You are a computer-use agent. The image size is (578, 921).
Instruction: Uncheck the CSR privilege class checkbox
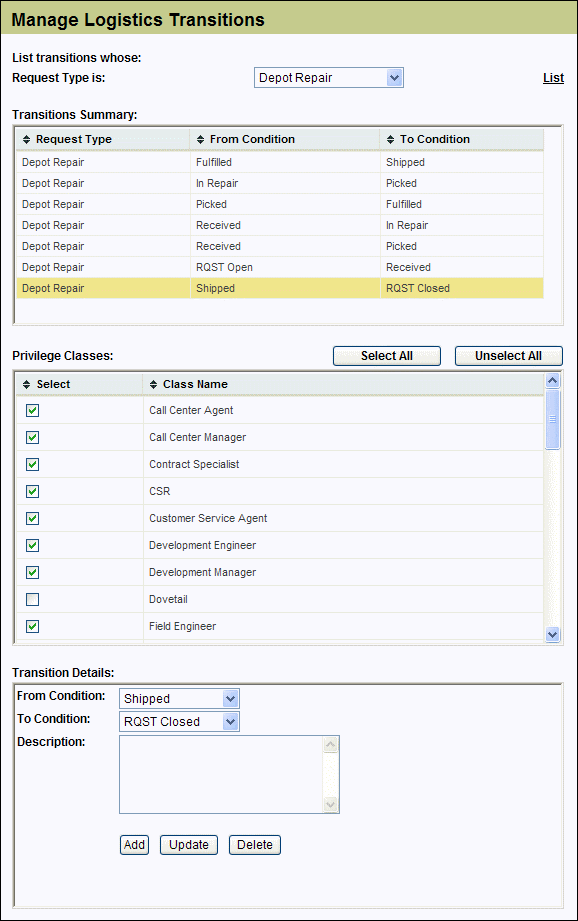pos(32,491)
